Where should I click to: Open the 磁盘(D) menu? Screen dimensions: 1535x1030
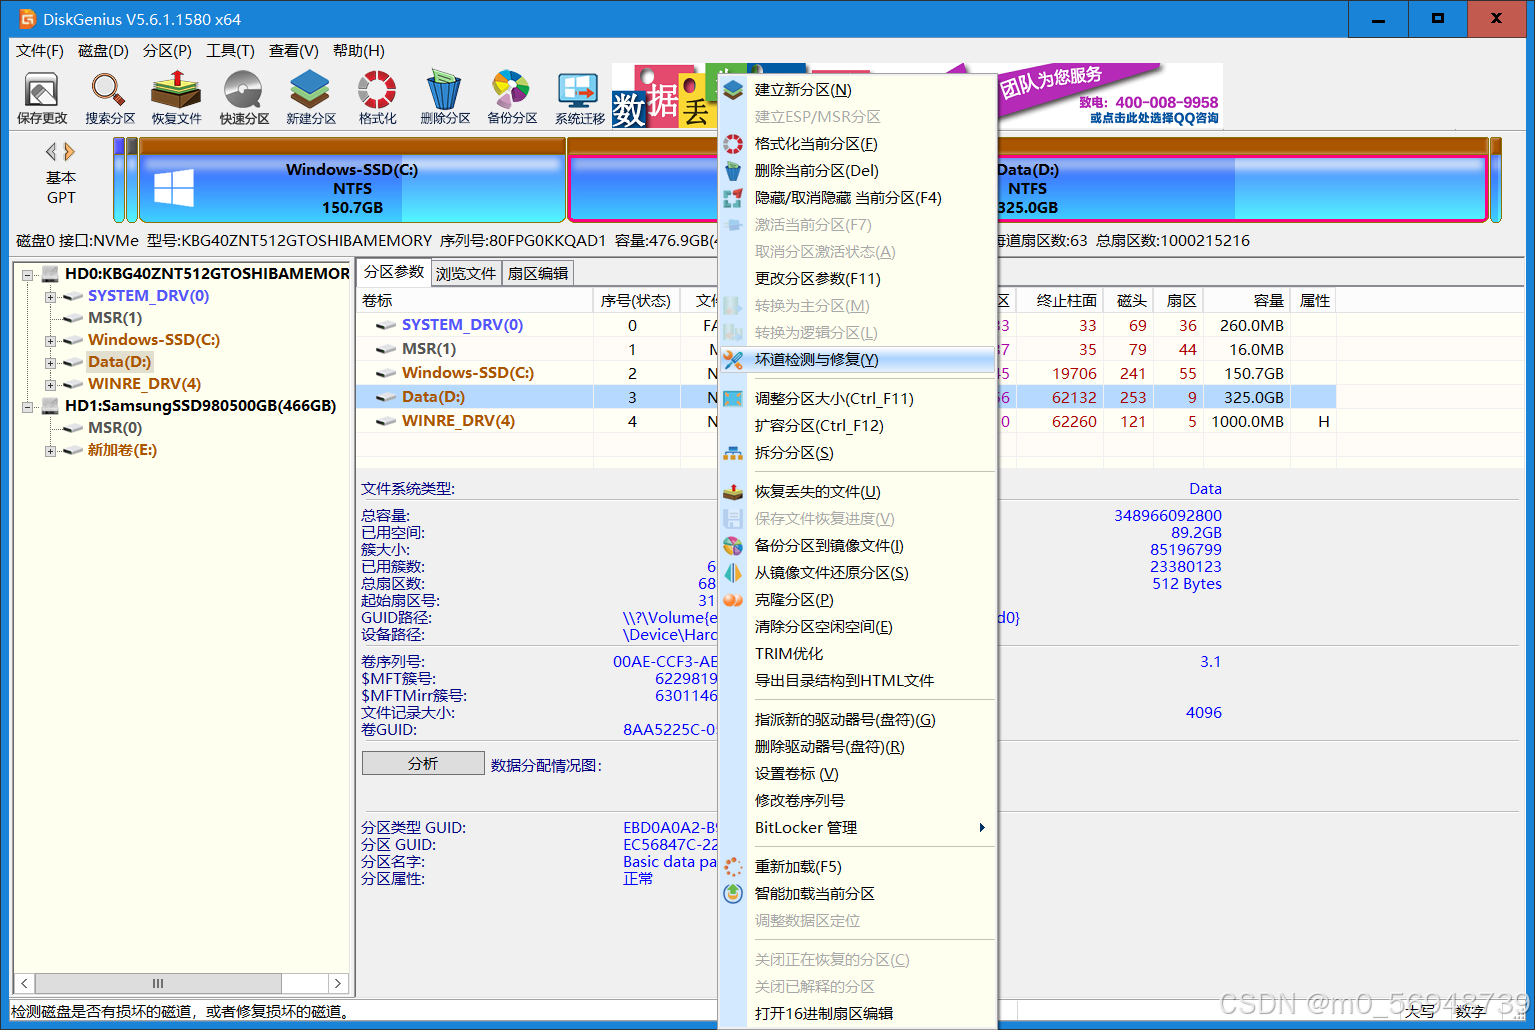103,51
